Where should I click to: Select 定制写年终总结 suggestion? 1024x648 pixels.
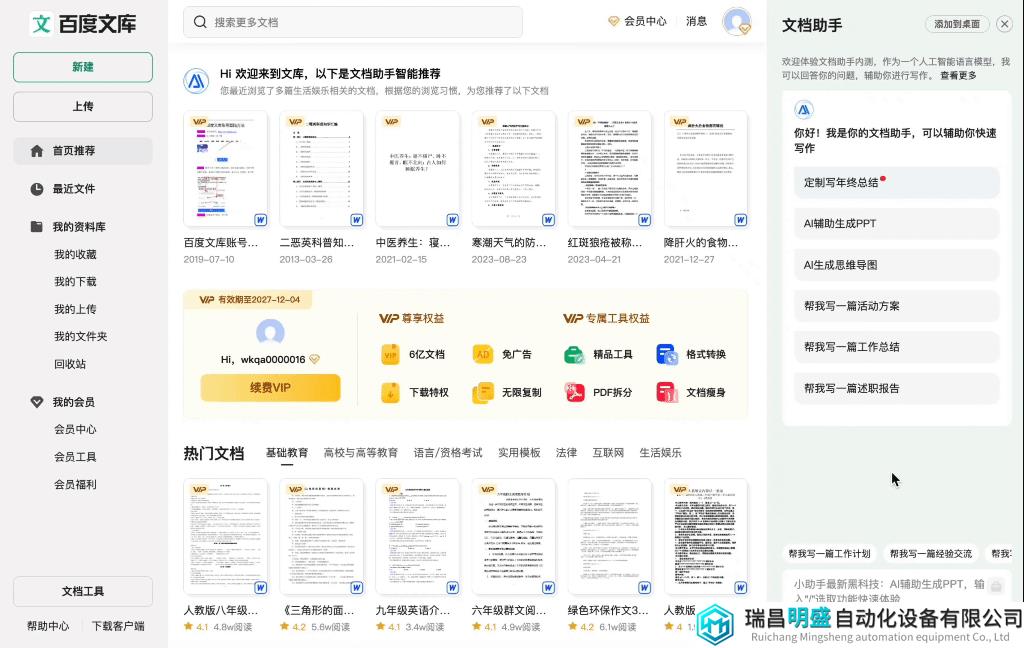897,182
